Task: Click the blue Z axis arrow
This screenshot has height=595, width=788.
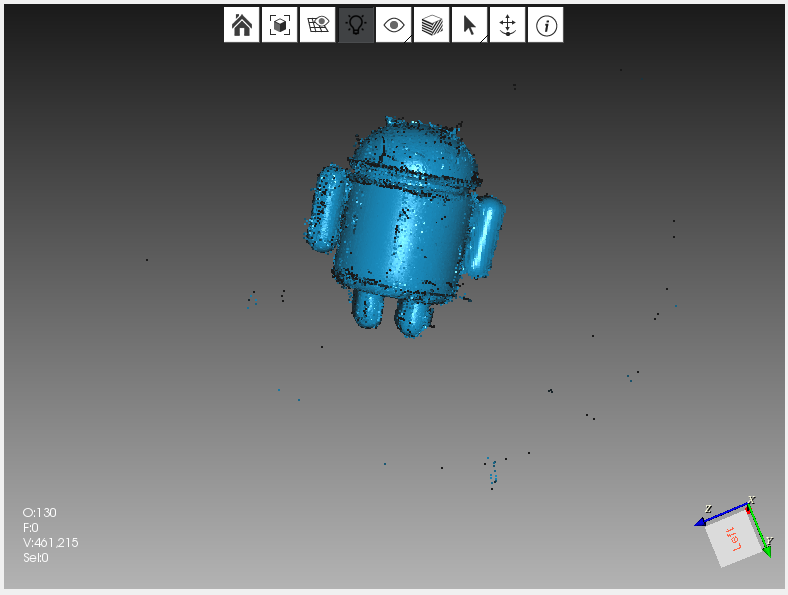Action: (x=721, y=515)
